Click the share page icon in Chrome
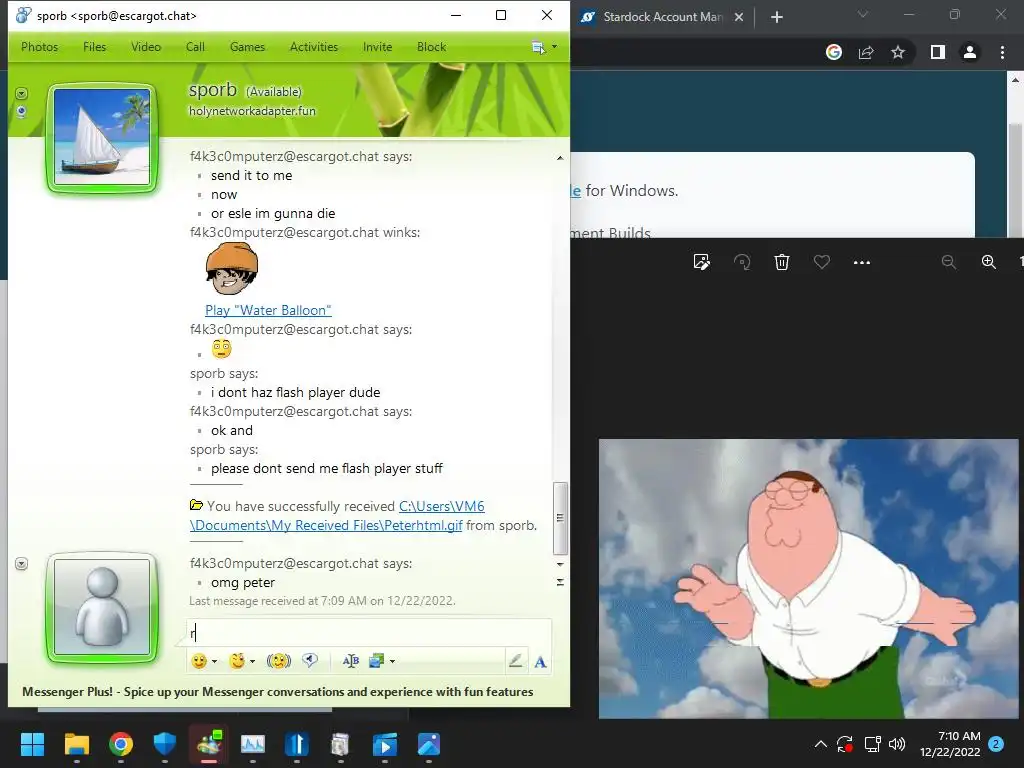This screenshot has height=768, width=1024. 866,52
